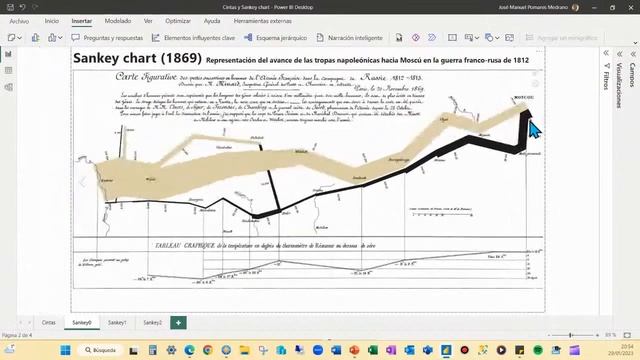Click the 89% zoom level value
This screenshot has height=360, width=640.
[611, 335]
